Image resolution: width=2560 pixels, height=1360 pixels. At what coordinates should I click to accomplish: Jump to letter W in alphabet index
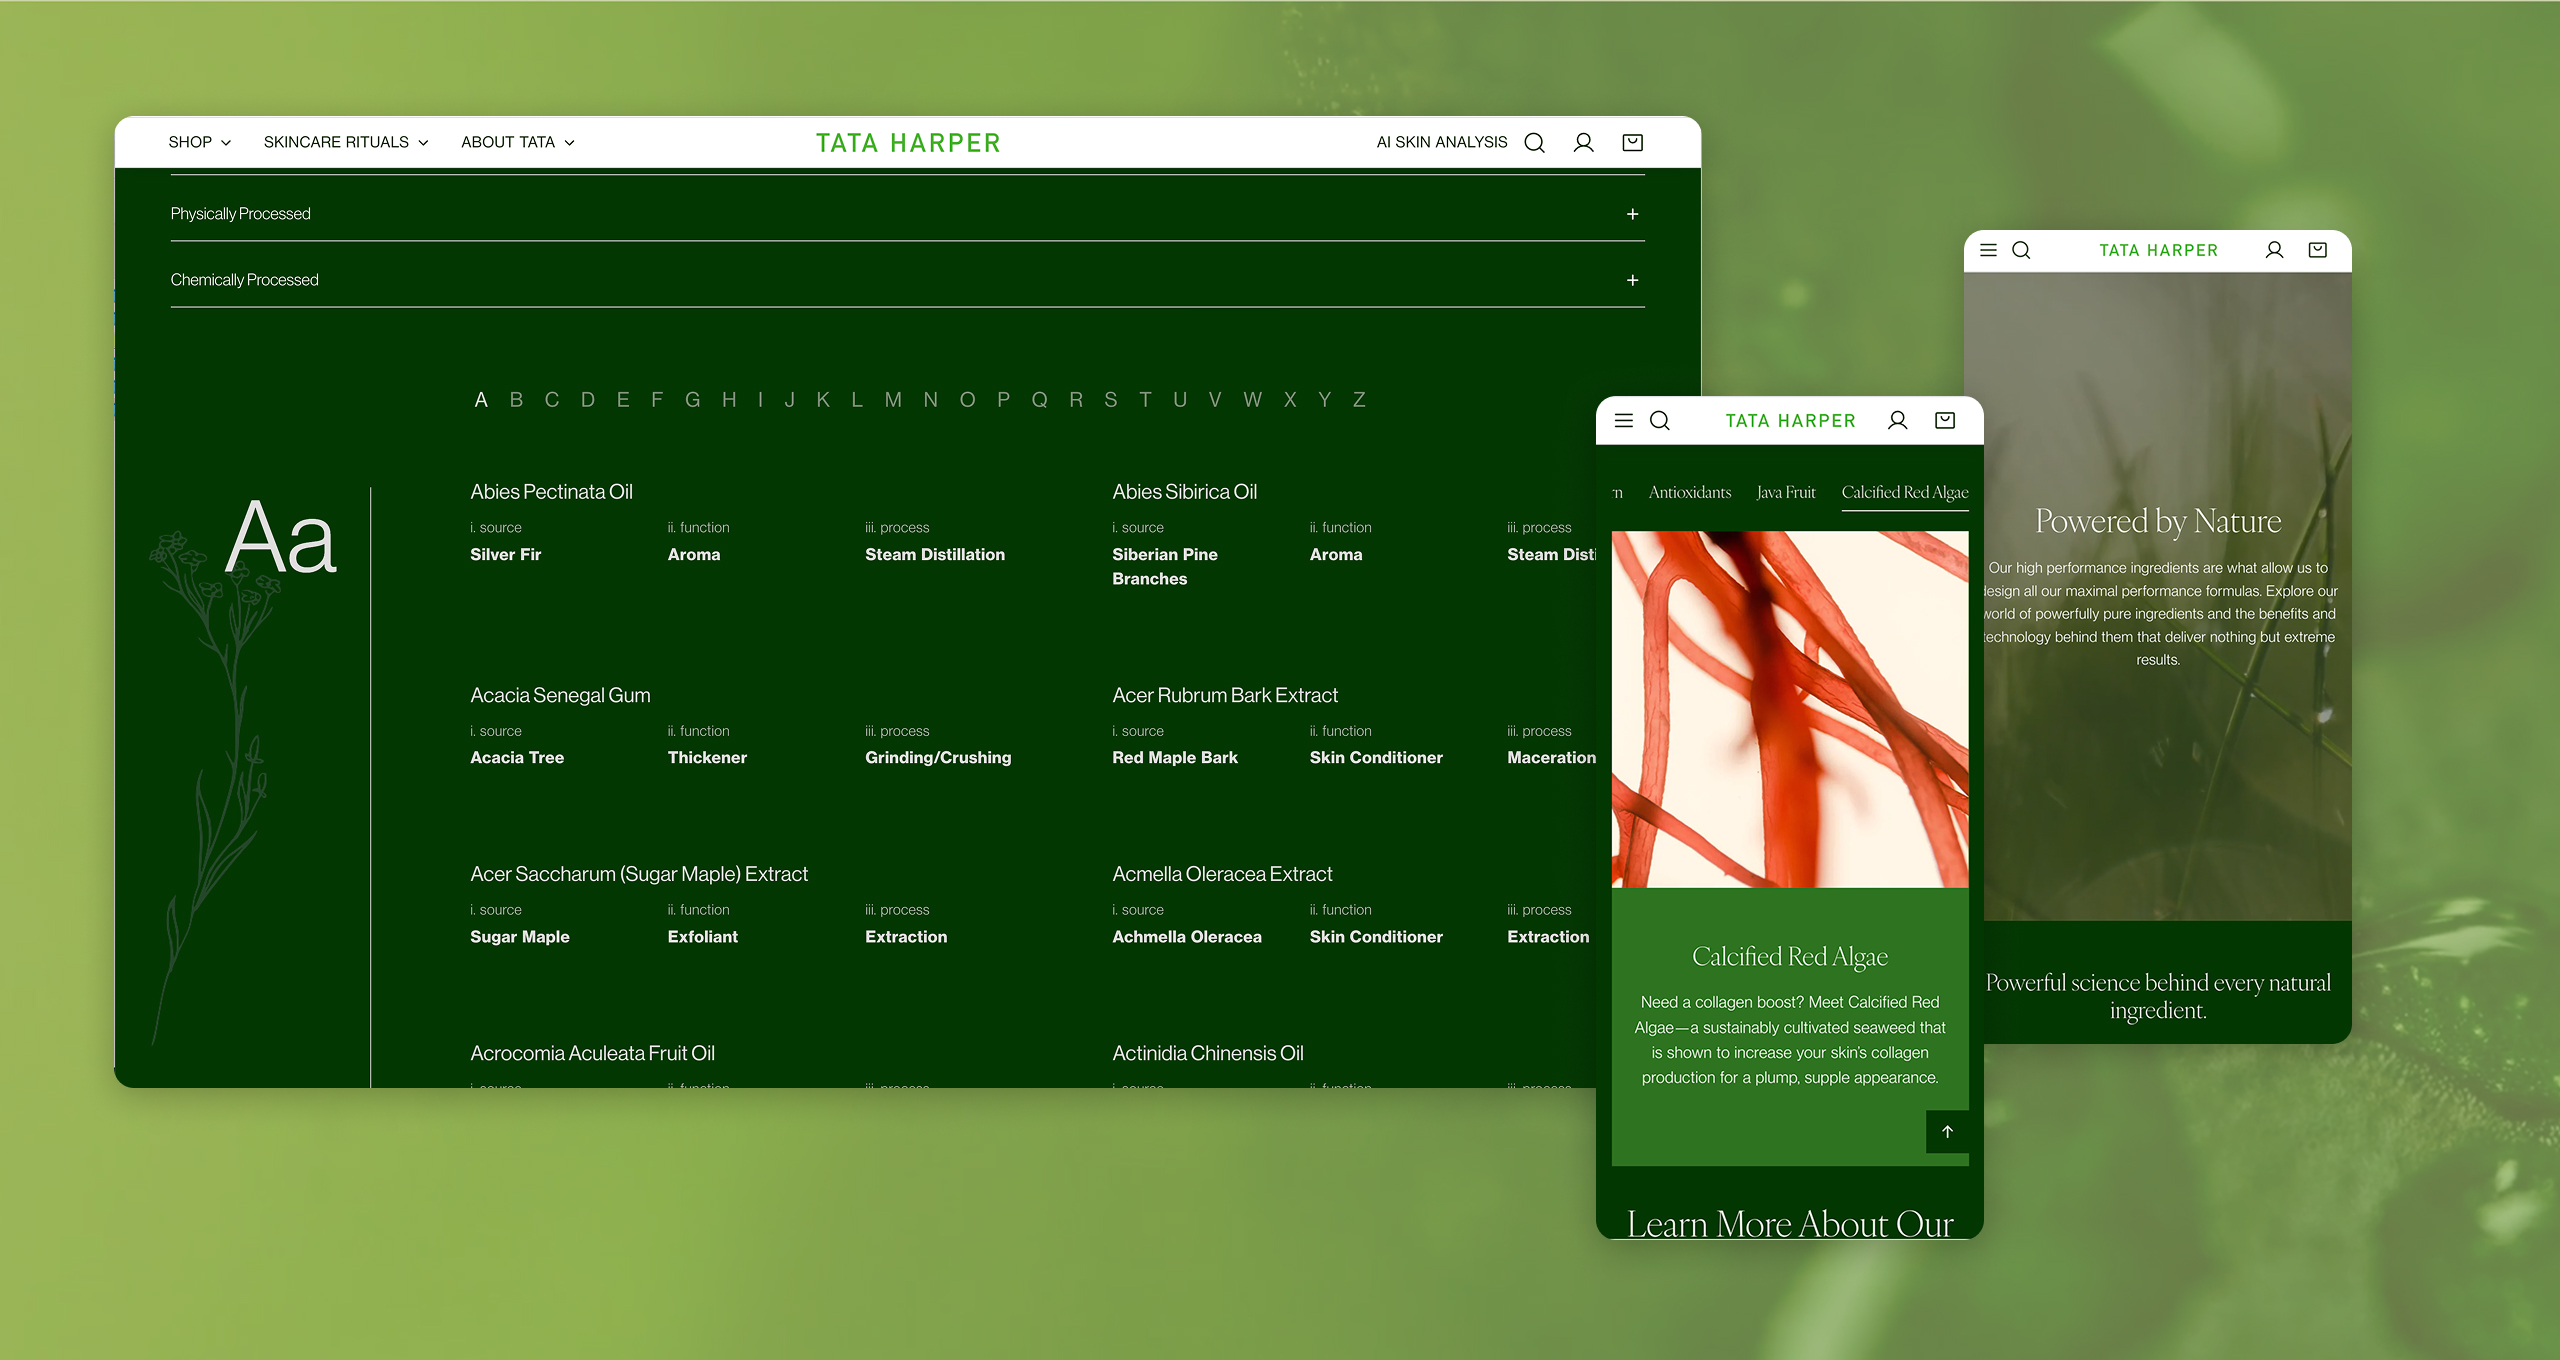click(1252, 400)
